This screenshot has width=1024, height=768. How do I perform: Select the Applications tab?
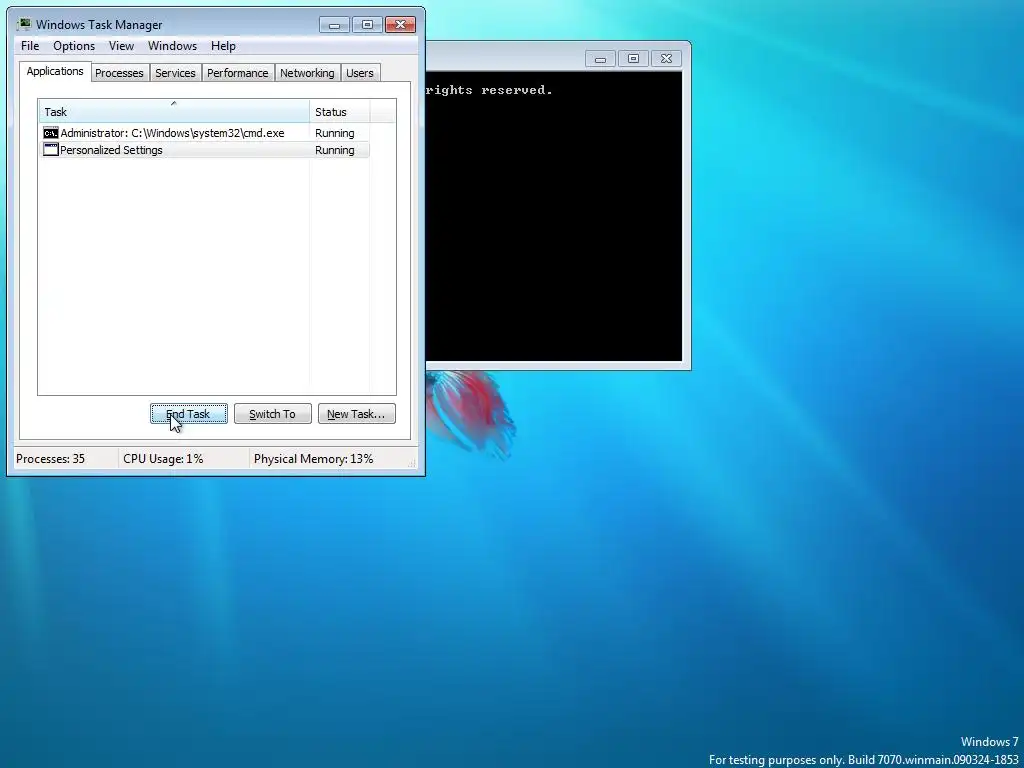(55, 71)
